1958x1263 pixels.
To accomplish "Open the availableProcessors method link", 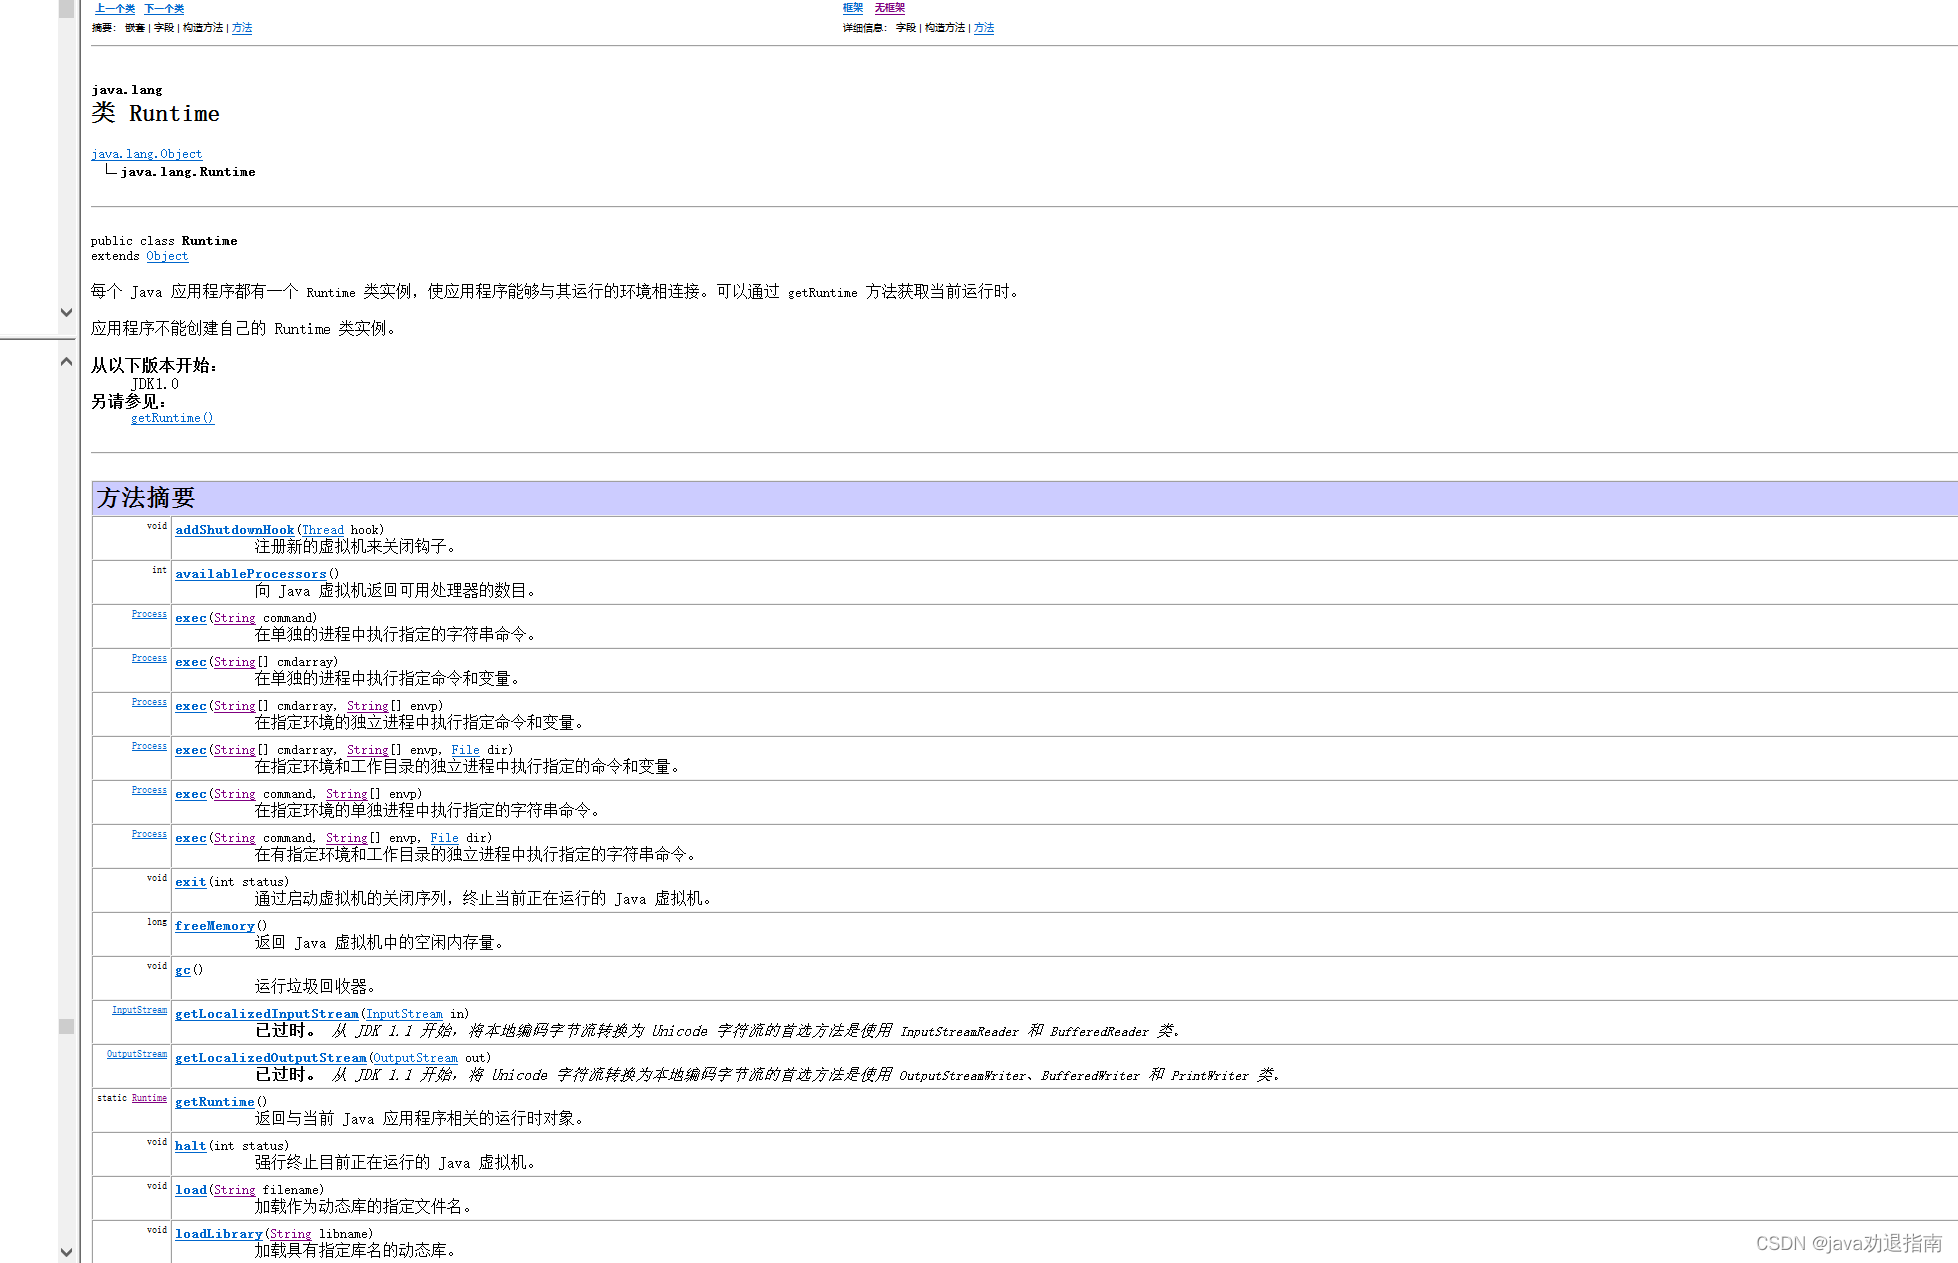I will [250, 574].
